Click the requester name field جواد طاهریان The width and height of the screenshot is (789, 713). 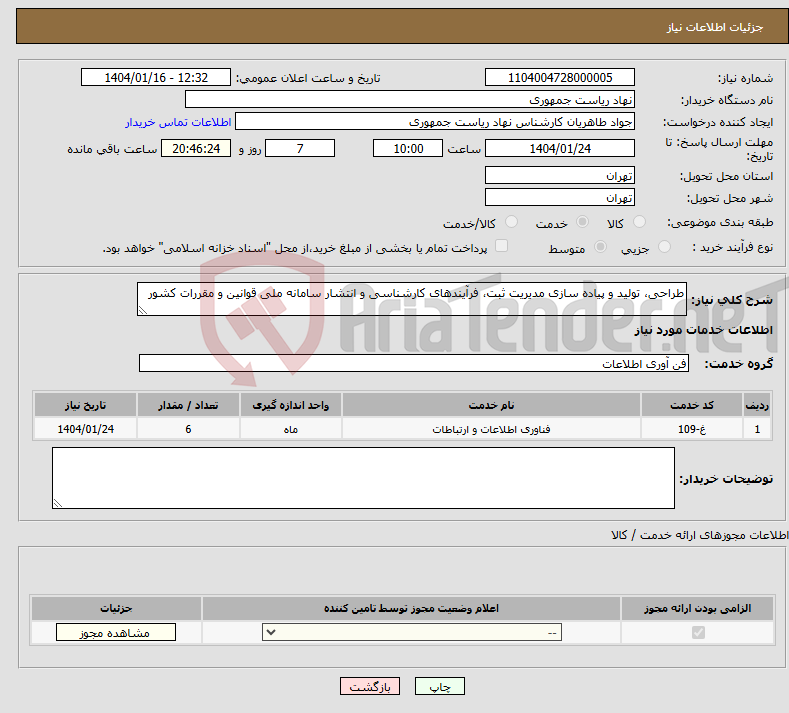435,122
